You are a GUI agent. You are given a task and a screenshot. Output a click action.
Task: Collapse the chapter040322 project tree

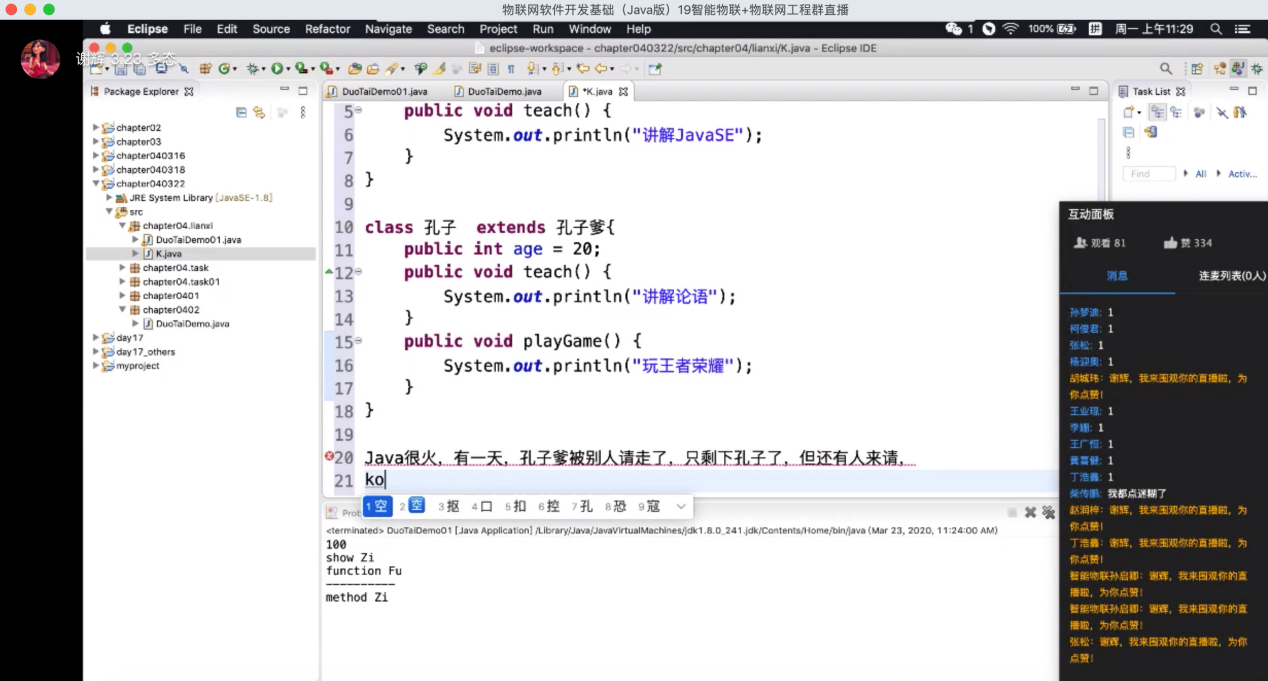pos(96,184)
